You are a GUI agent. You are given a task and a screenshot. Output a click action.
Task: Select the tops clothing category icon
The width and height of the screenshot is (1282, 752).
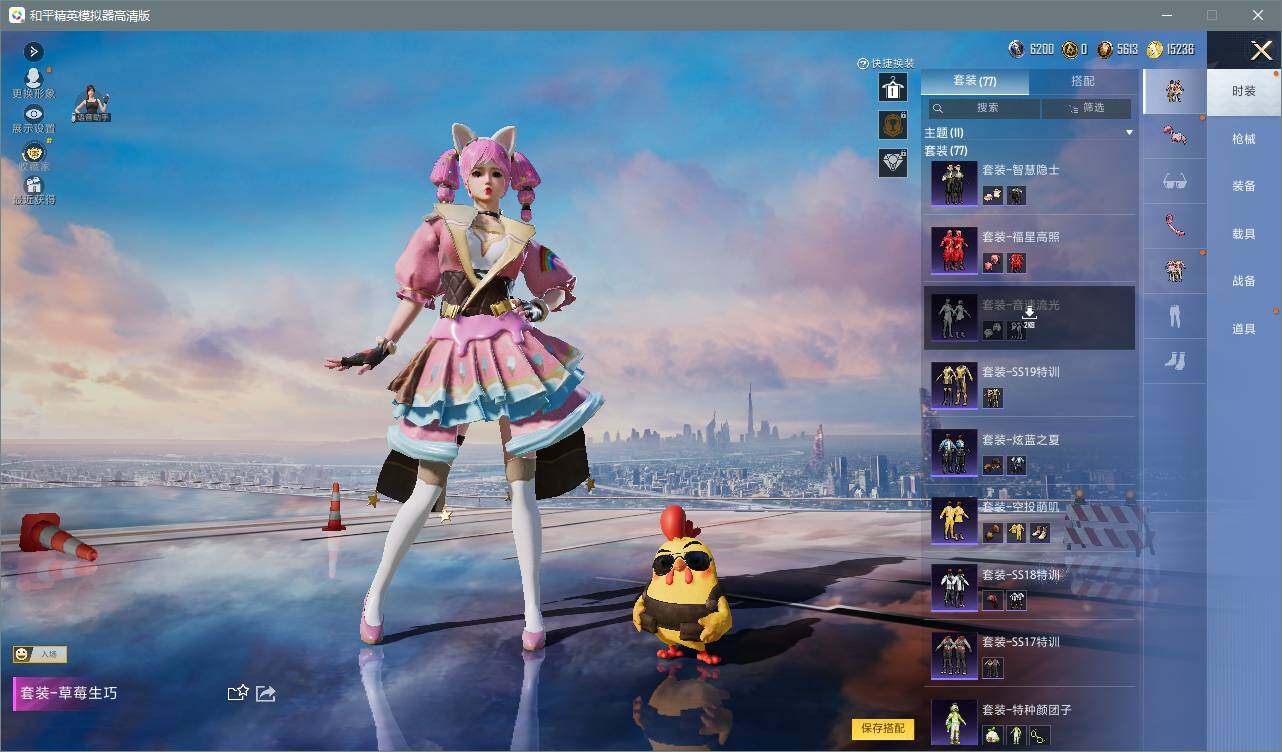tap(1174, 271)
